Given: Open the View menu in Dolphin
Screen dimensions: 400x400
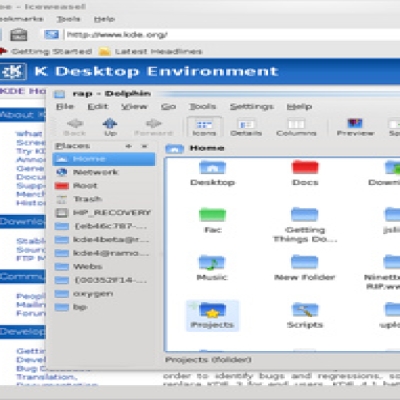Looking at the screenshot, I should (x=134, y=107).
